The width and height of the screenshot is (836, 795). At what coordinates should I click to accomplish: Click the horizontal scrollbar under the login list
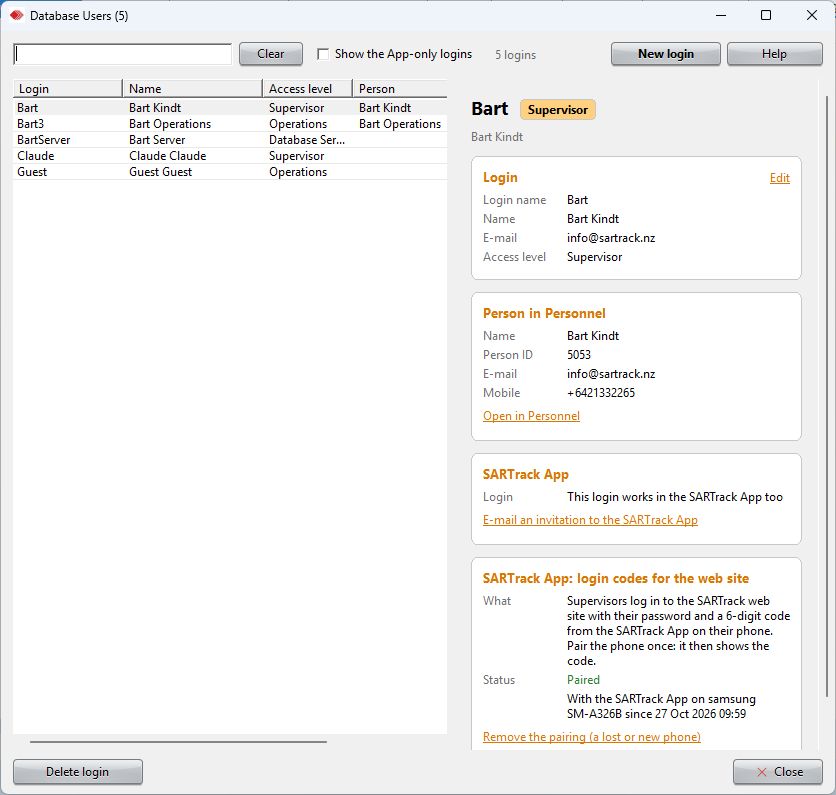[178, 742]
